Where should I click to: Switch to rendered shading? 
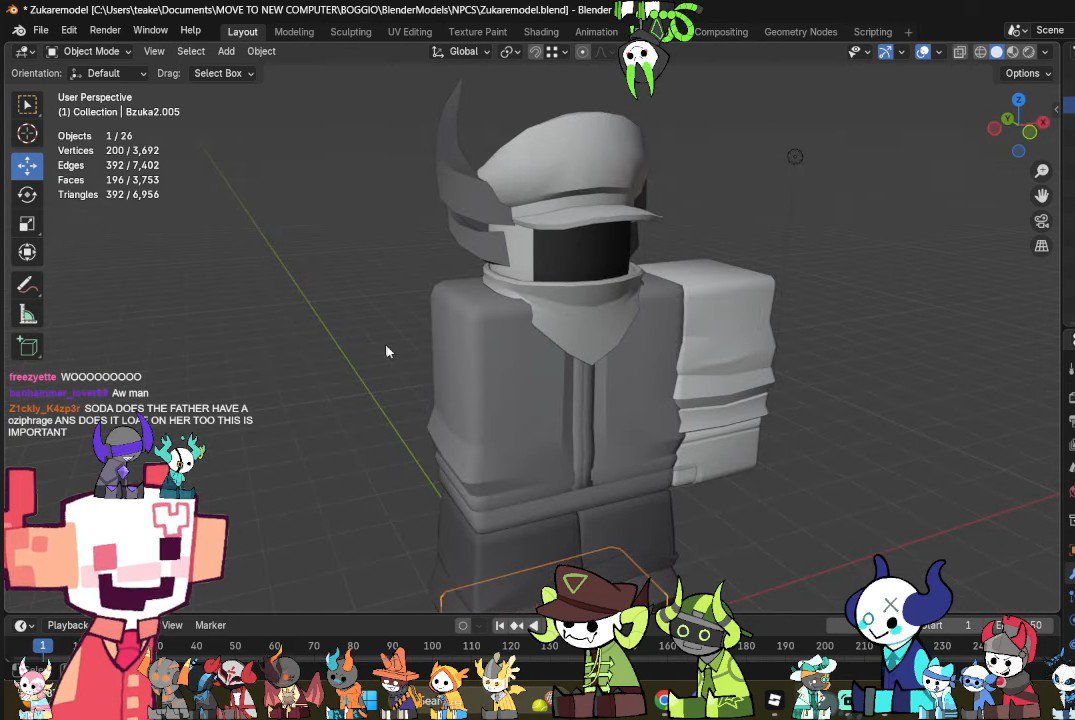pos(1029,52)
